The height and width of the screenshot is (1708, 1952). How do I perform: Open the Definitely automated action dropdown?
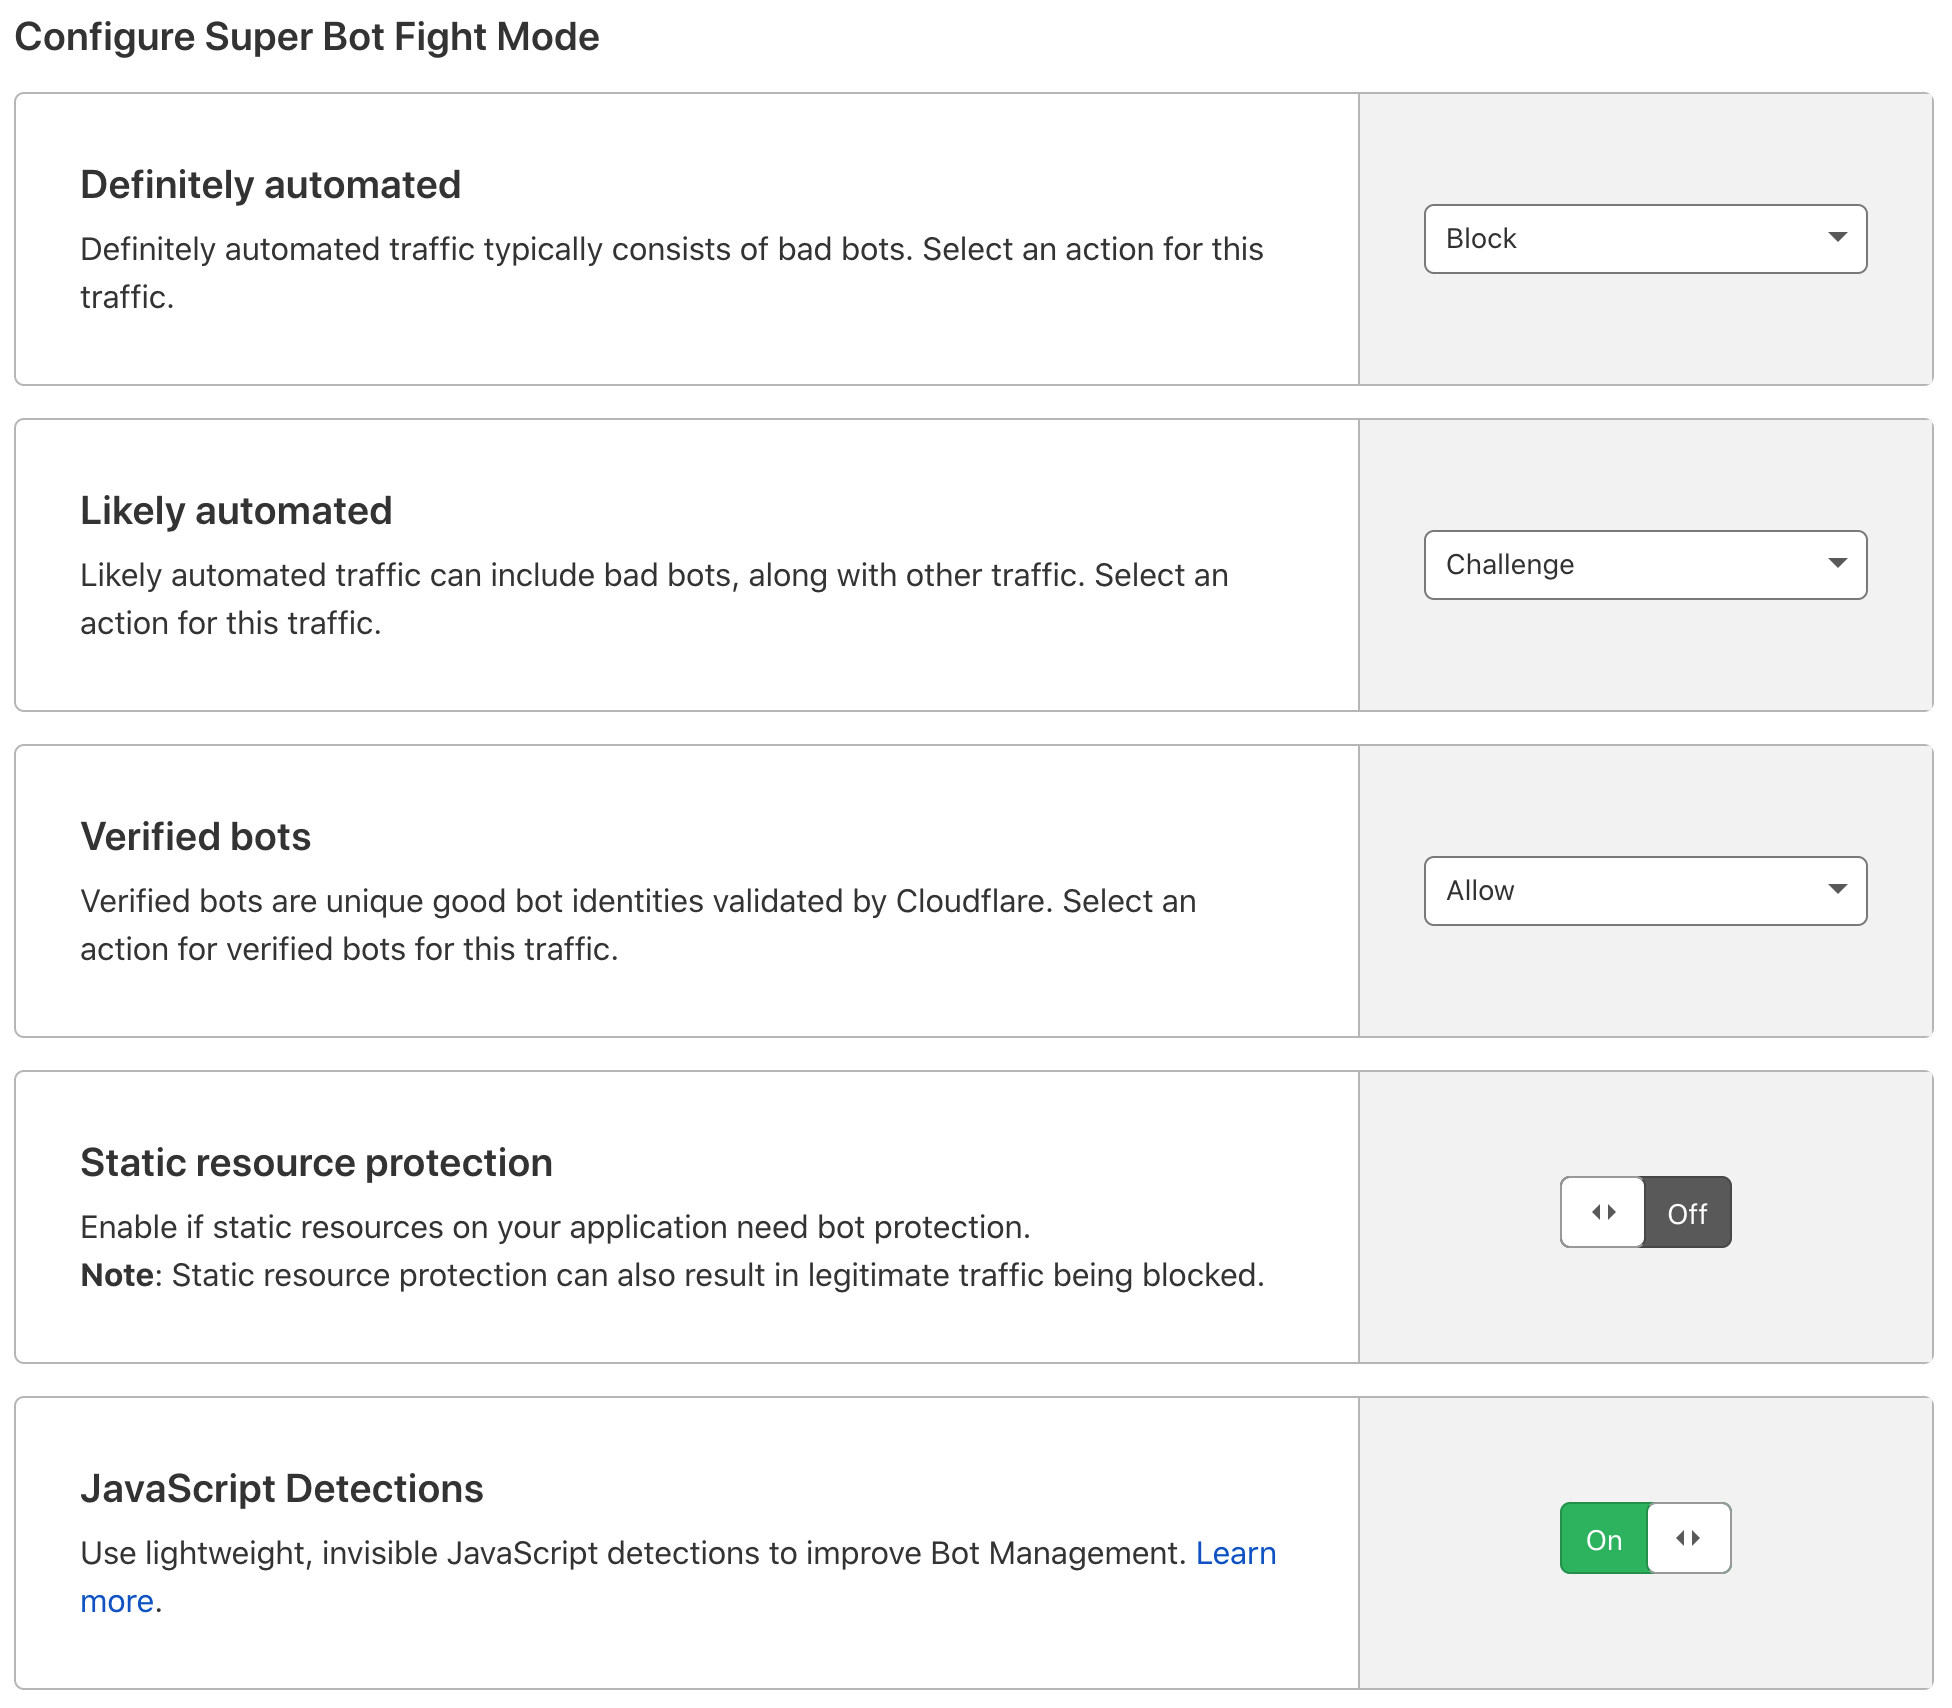pos(1645,239)
